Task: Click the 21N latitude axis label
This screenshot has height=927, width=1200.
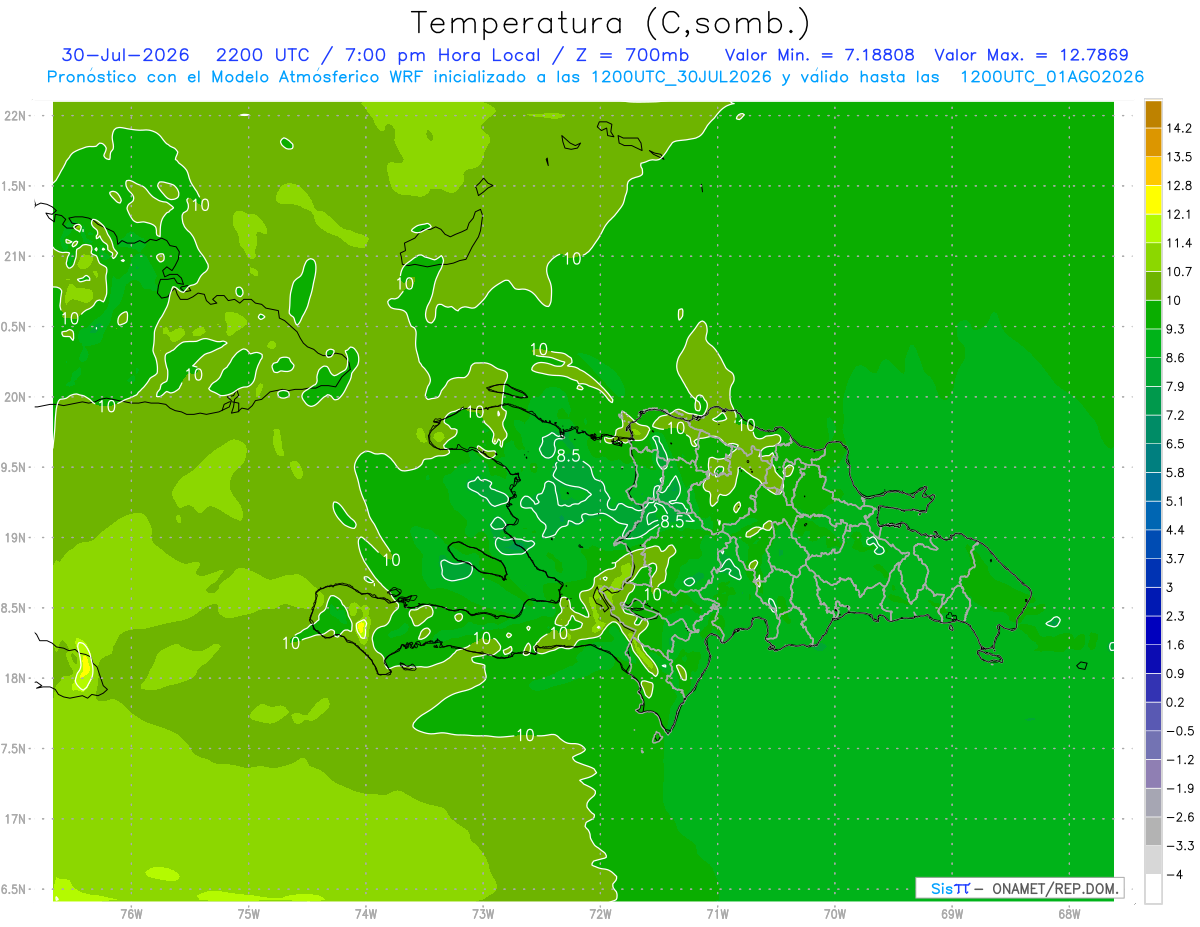Action: pyautogui.click(x=15, y=256)
